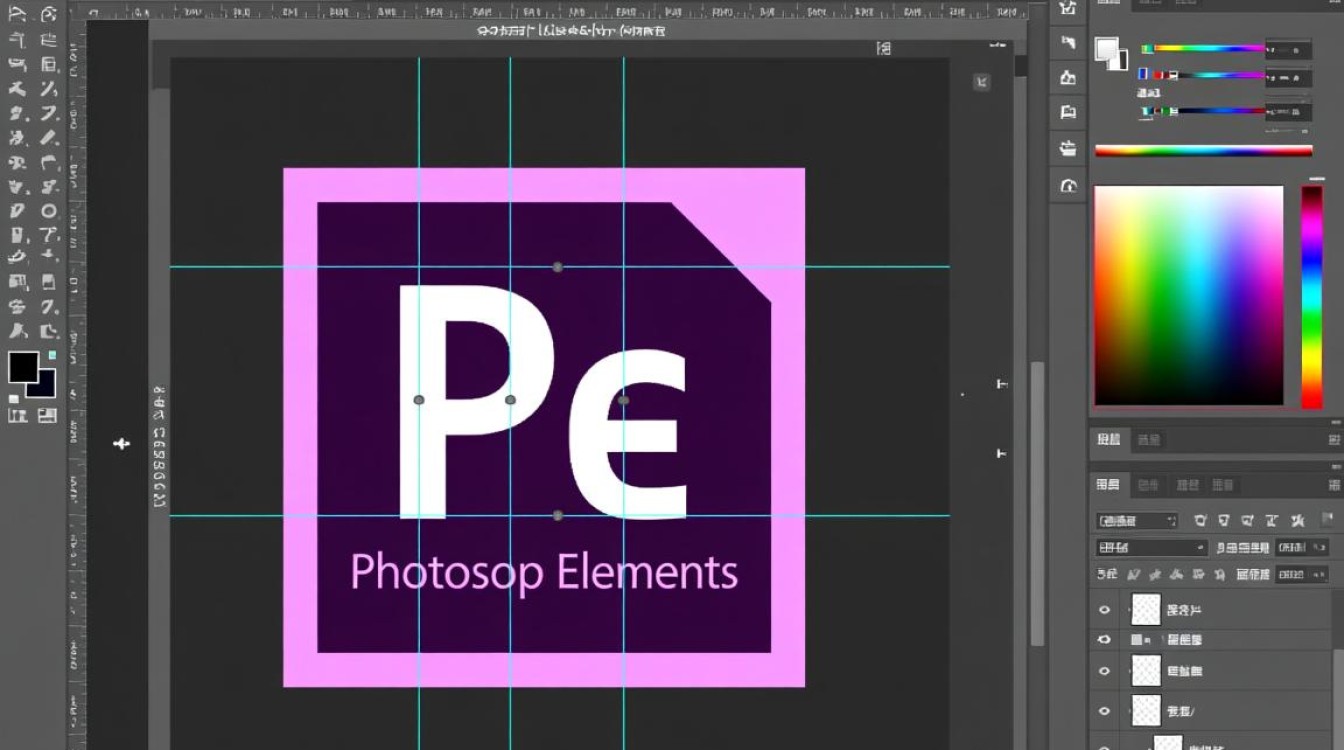Click the value field of the top color slider

[1287, 49]
